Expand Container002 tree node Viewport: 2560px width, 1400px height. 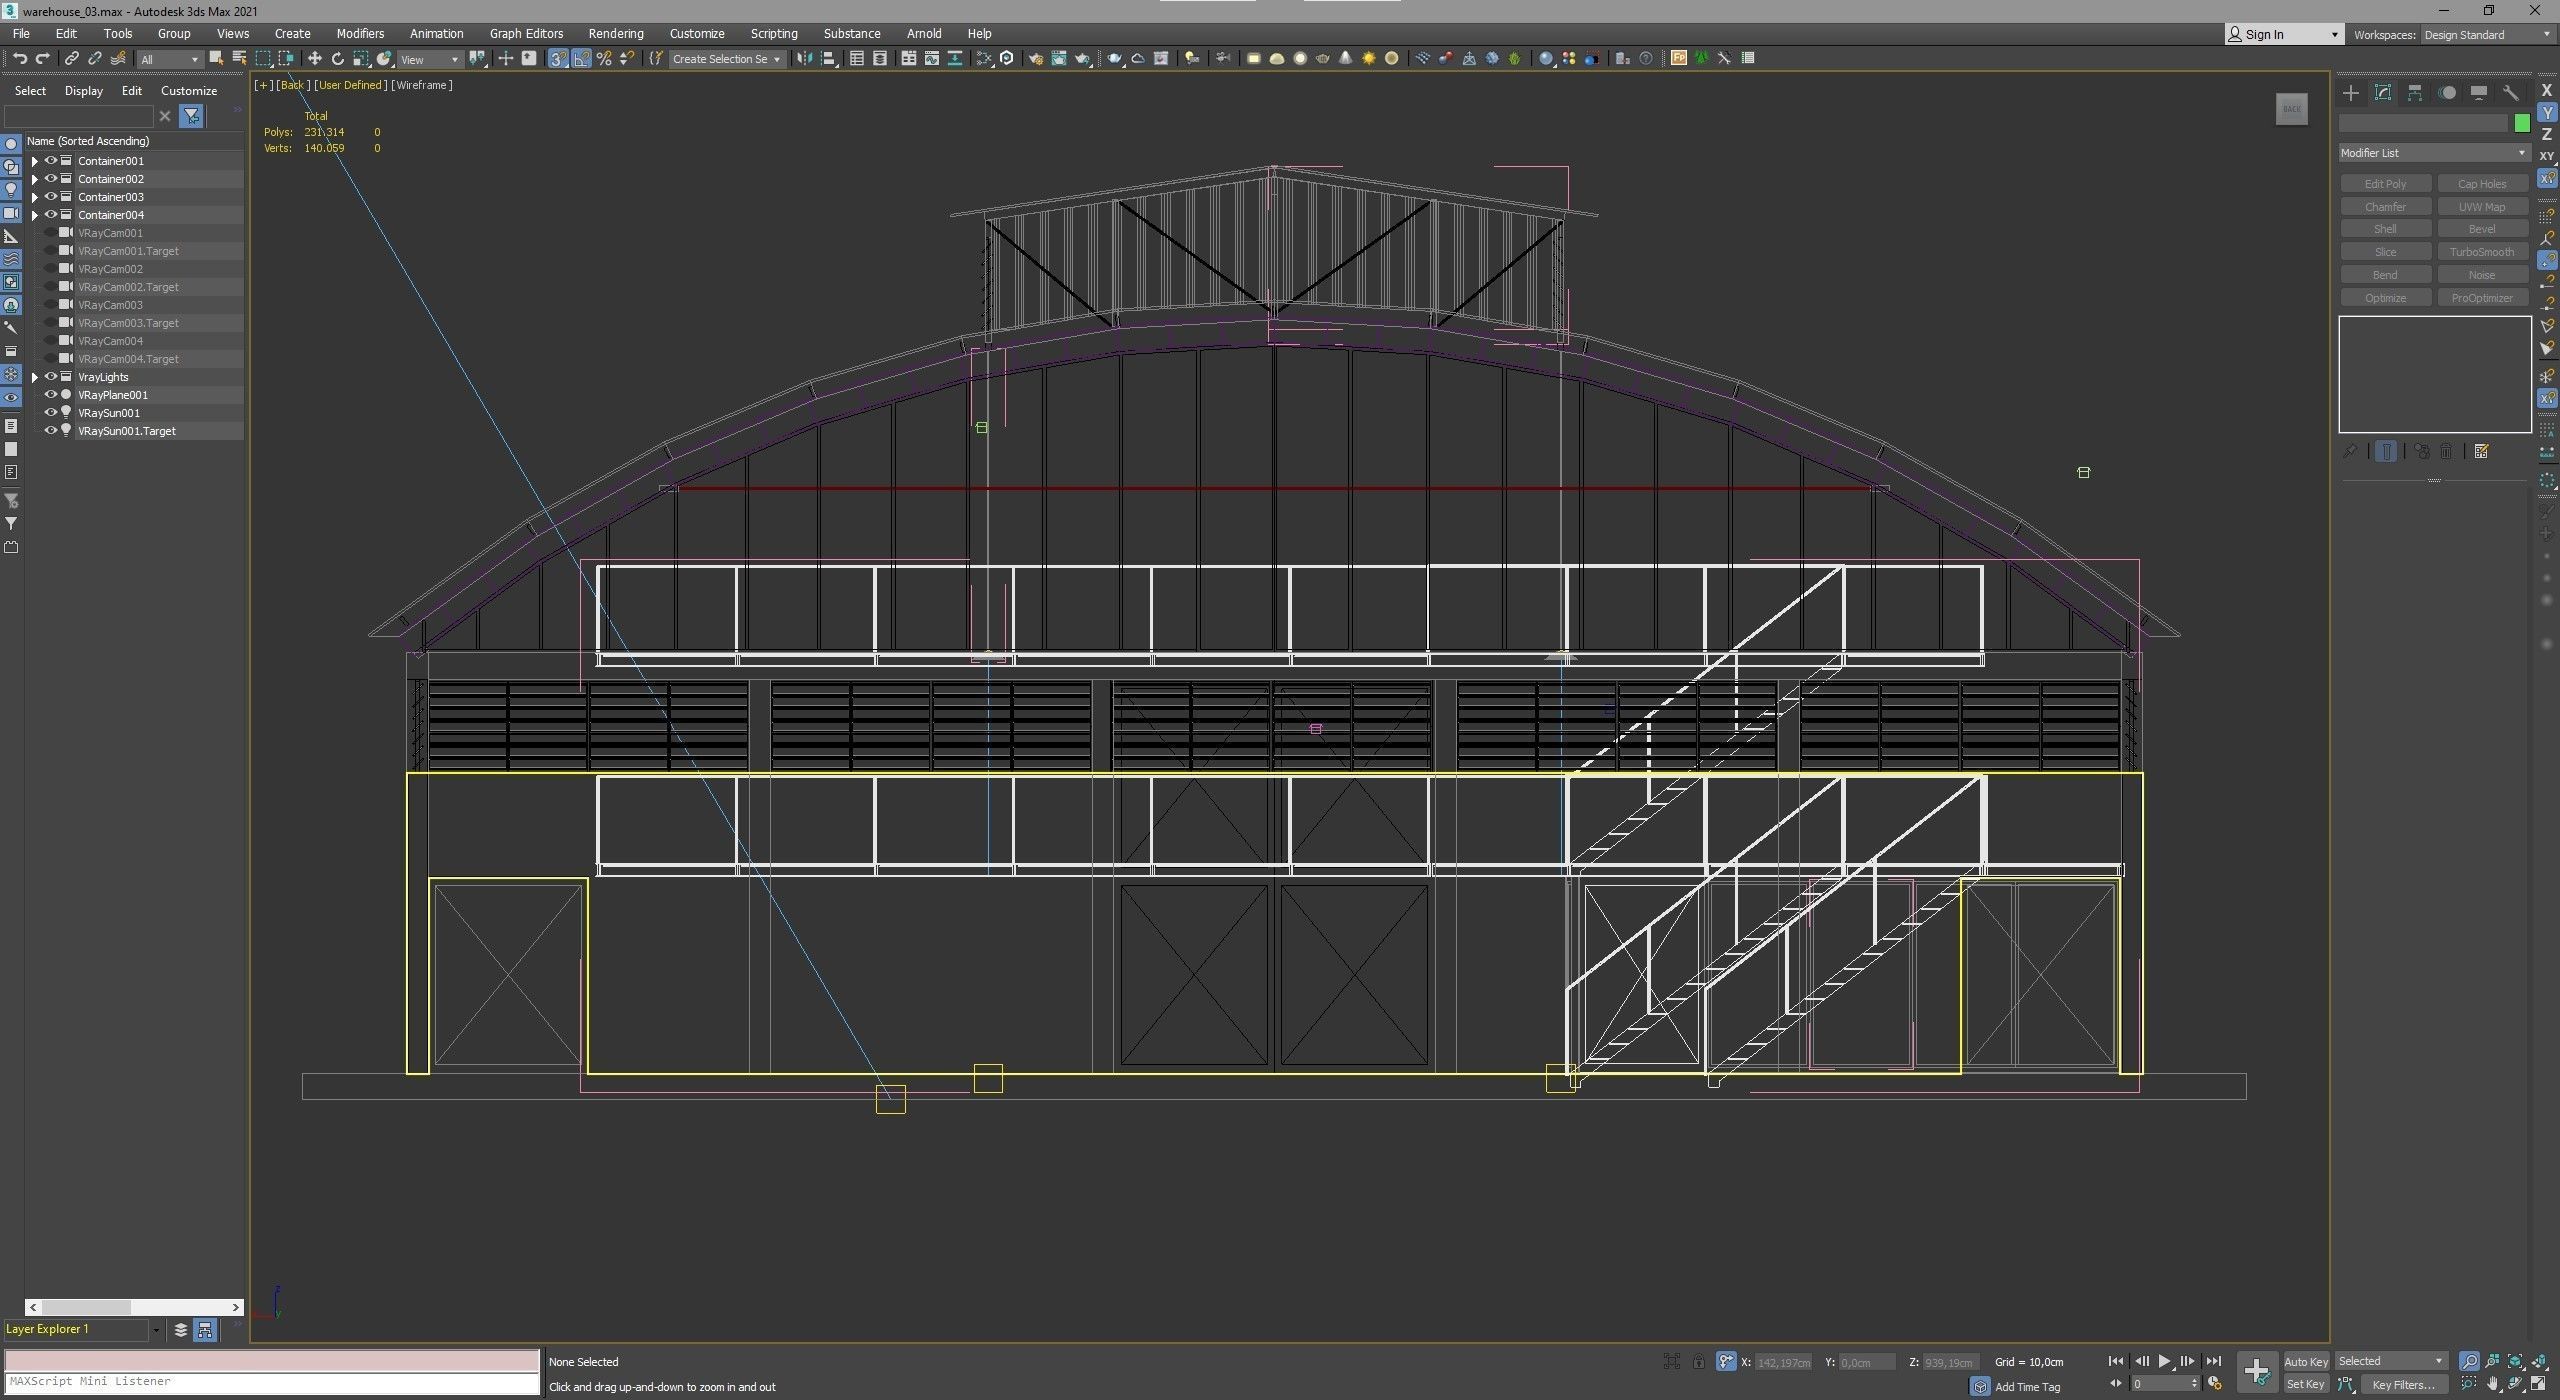[35, 179]
